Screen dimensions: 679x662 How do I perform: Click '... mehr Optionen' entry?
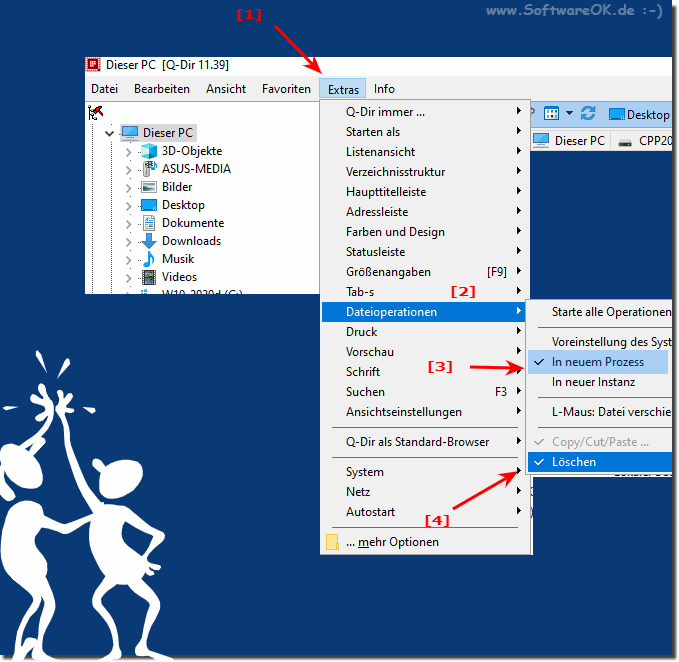425,542
